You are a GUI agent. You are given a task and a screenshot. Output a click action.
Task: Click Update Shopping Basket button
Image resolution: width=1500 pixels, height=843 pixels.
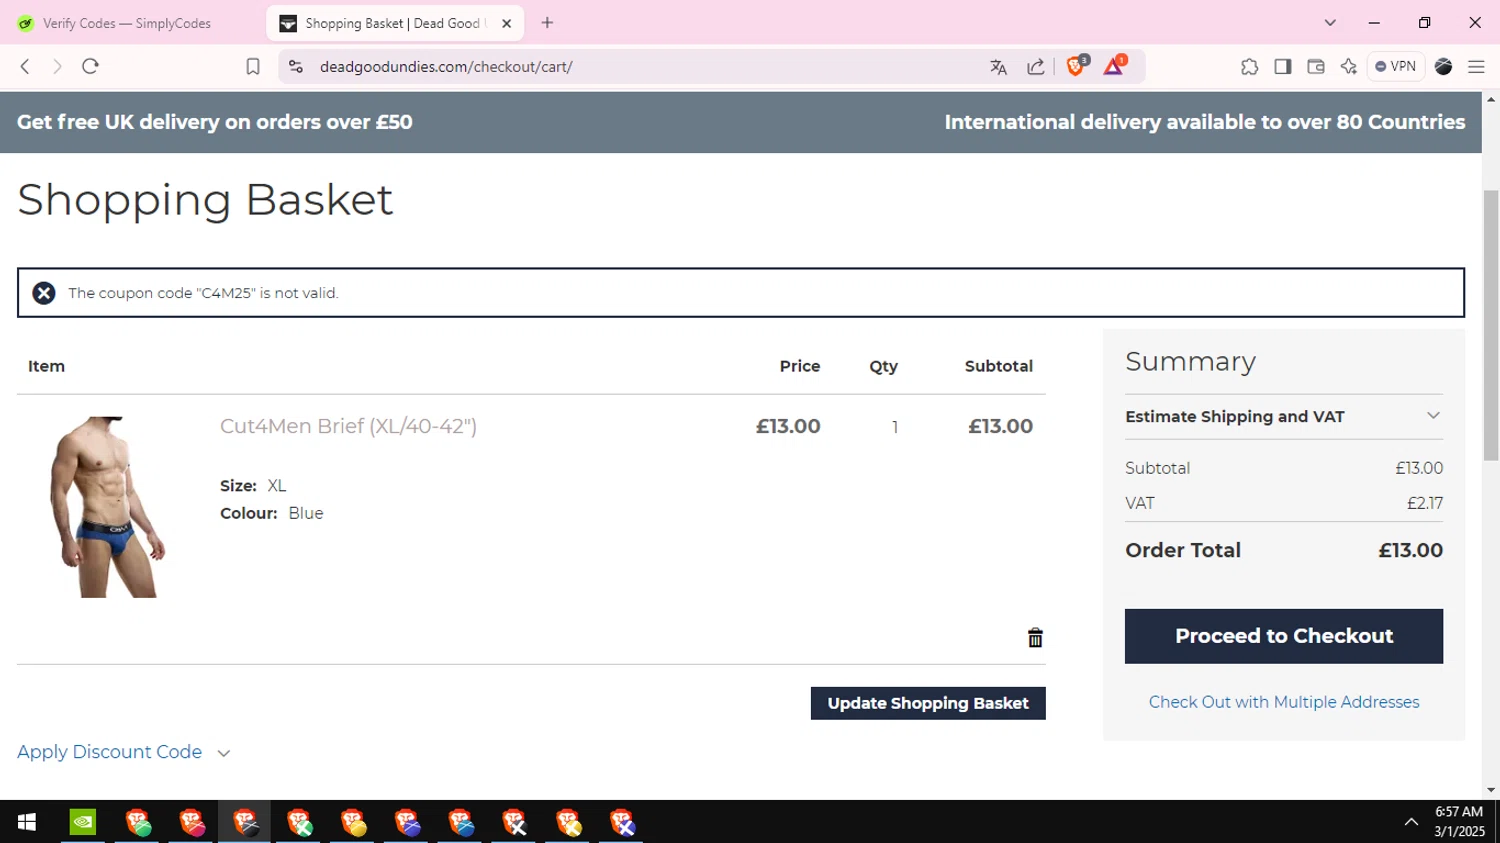pos(928,703)
